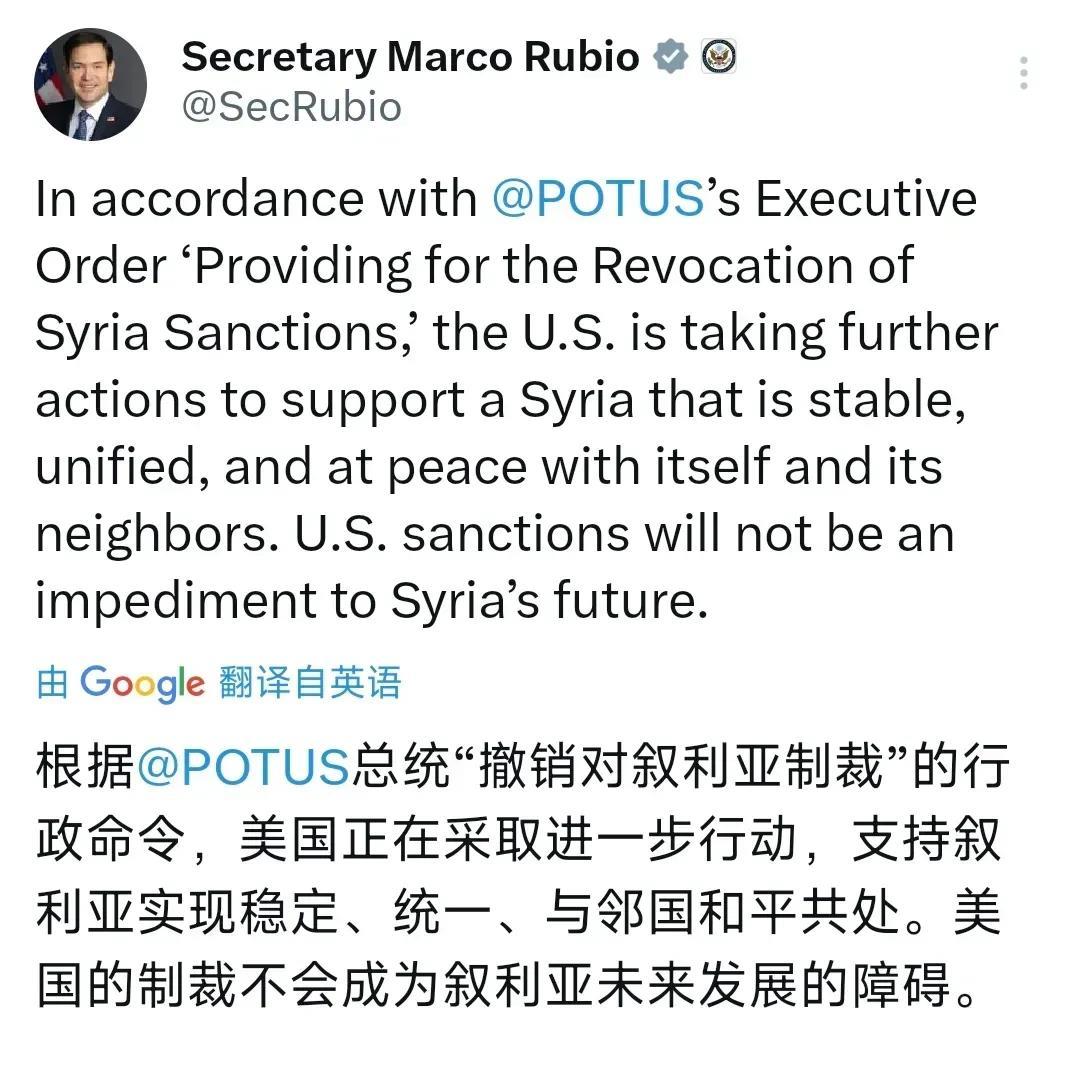Follow the @POTUS mention in English text
The image size is (1080, 1075).
[598, 199]
